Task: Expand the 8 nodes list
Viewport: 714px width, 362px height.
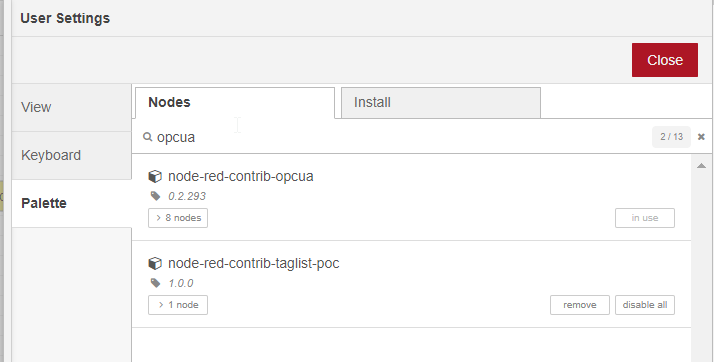Action: pyautogui.click(x=178, y=218)
